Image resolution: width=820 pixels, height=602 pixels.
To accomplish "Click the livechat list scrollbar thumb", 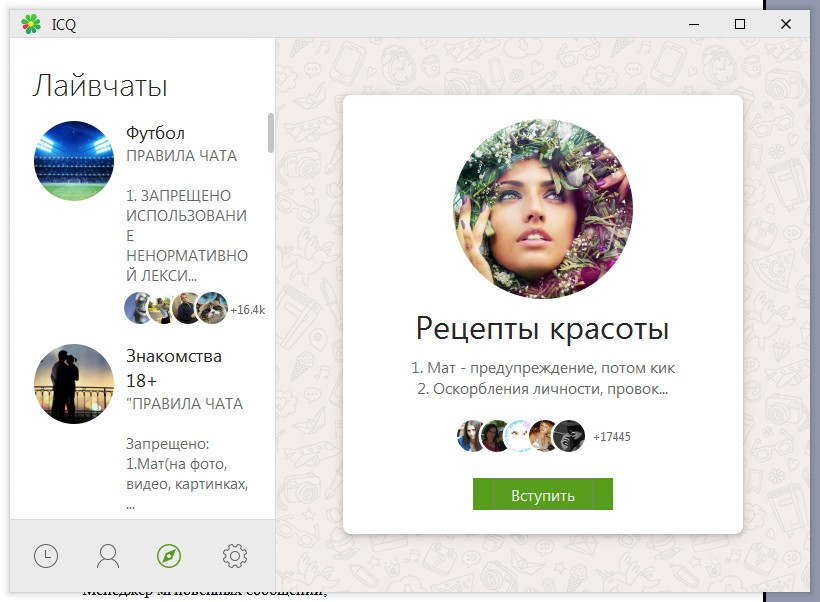I will click(271, 133).
